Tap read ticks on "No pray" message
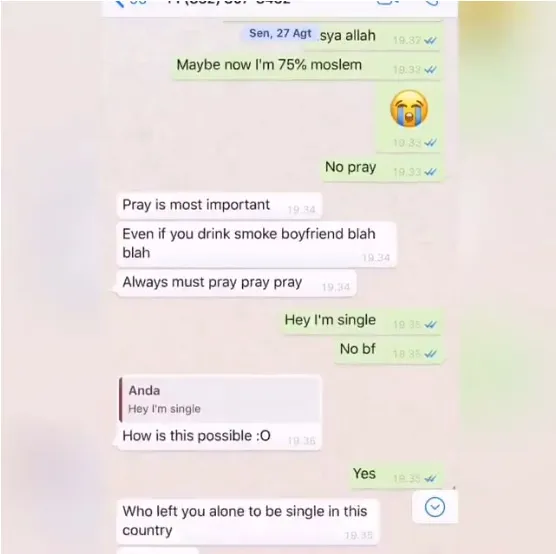This screenshot has width=556, height=554. (x=430, y=172)
